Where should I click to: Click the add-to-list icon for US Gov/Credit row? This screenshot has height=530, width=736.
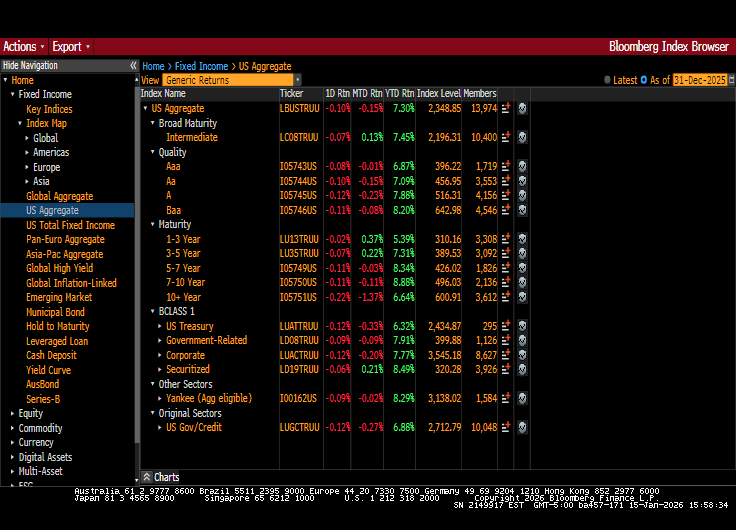[x=506, y=428]
